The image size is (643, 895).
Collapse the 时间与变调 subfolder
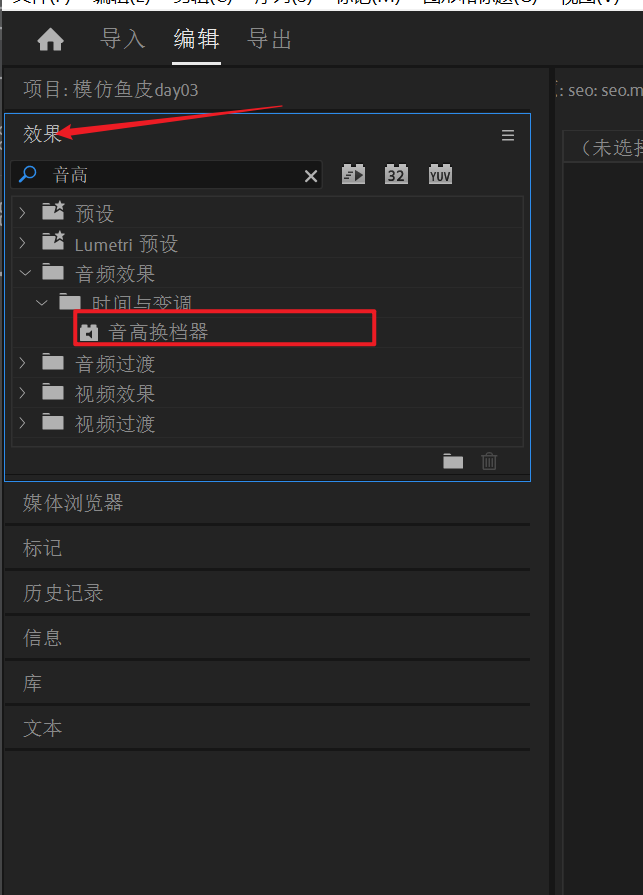click(x=42, y=303)
